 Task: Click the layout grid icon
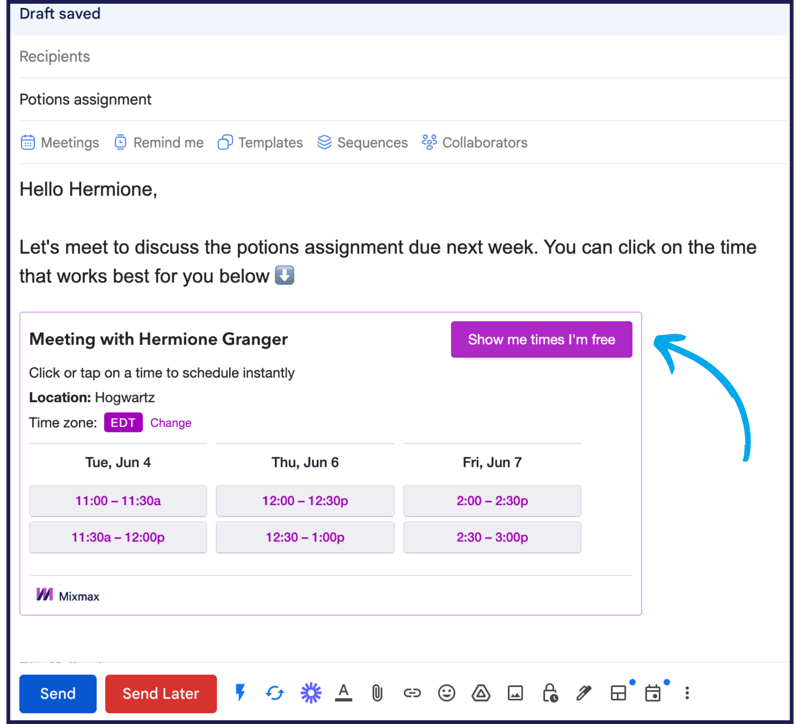coord(618,693)
